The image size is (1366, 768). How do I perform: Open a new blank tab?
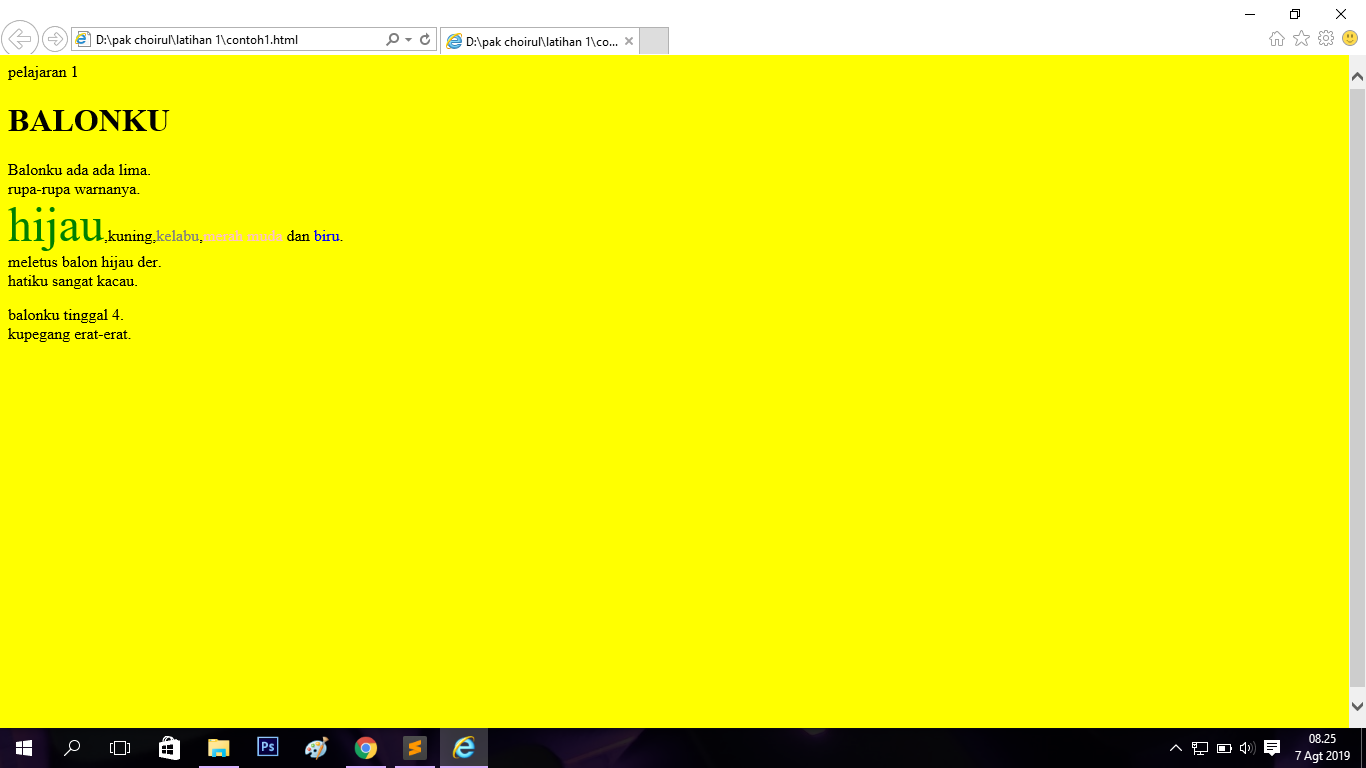653,41
